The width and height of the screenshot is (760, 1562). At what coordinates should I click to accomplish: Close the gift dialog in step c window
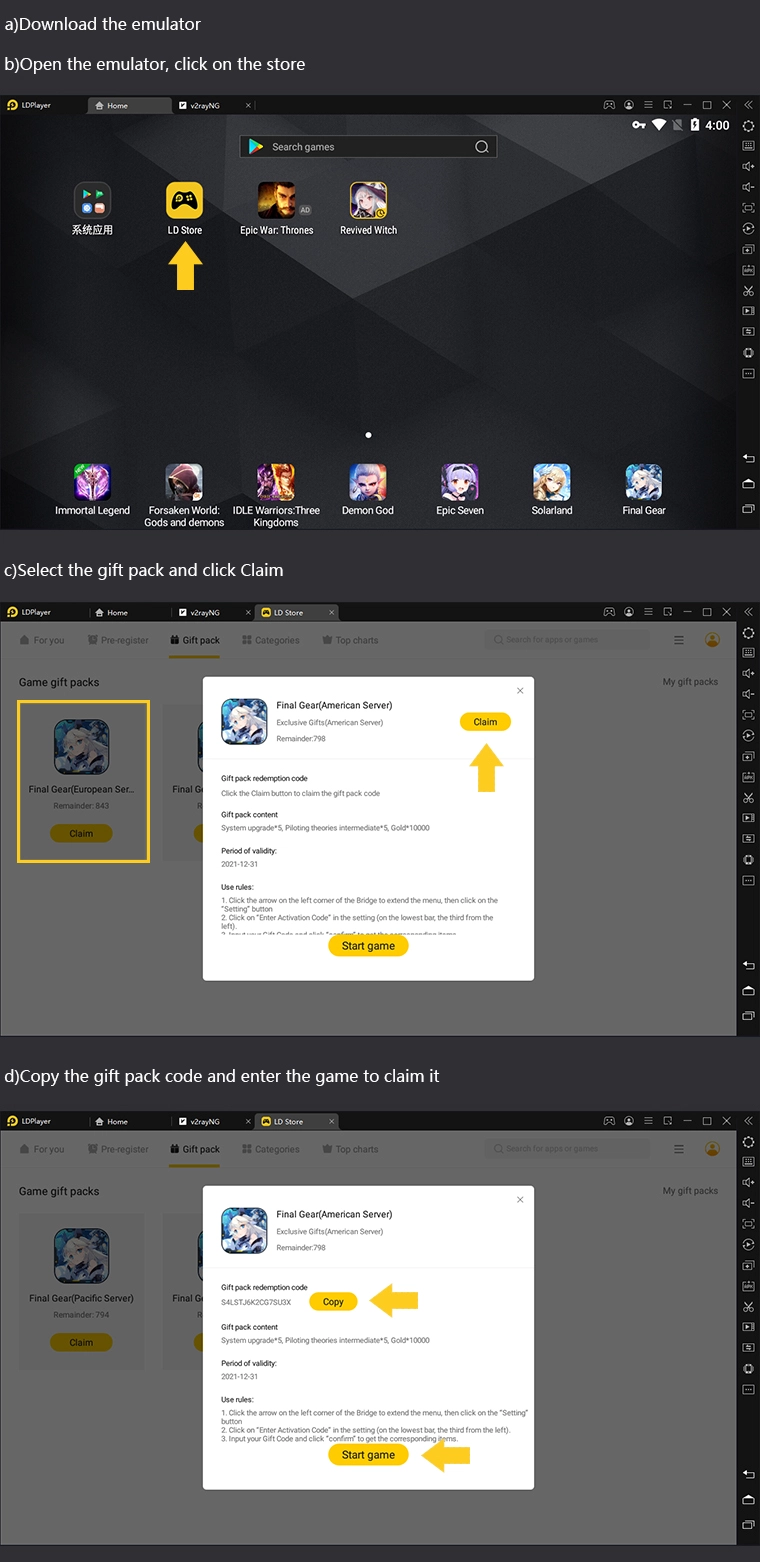point(520,690)
